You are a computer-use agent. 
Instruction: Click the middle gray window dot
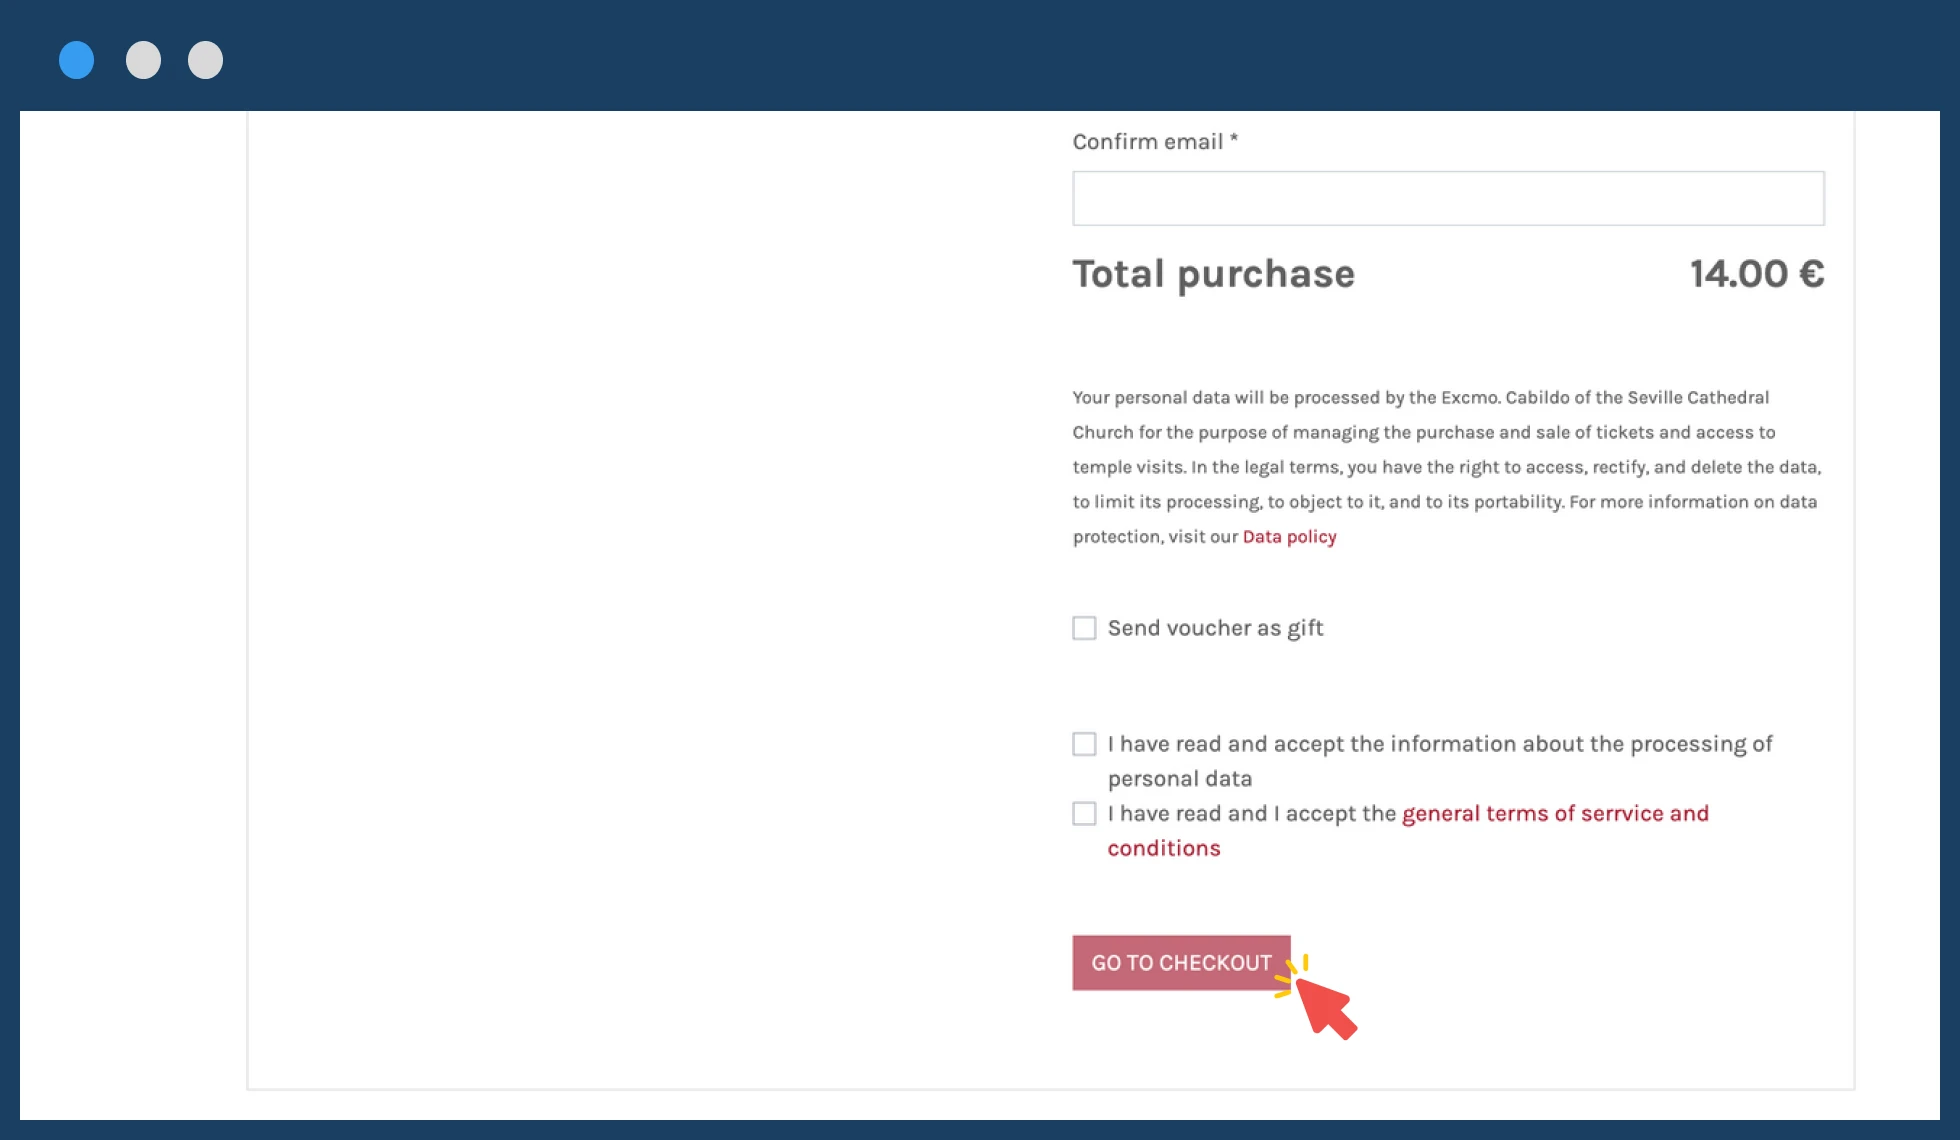point(143,60)
